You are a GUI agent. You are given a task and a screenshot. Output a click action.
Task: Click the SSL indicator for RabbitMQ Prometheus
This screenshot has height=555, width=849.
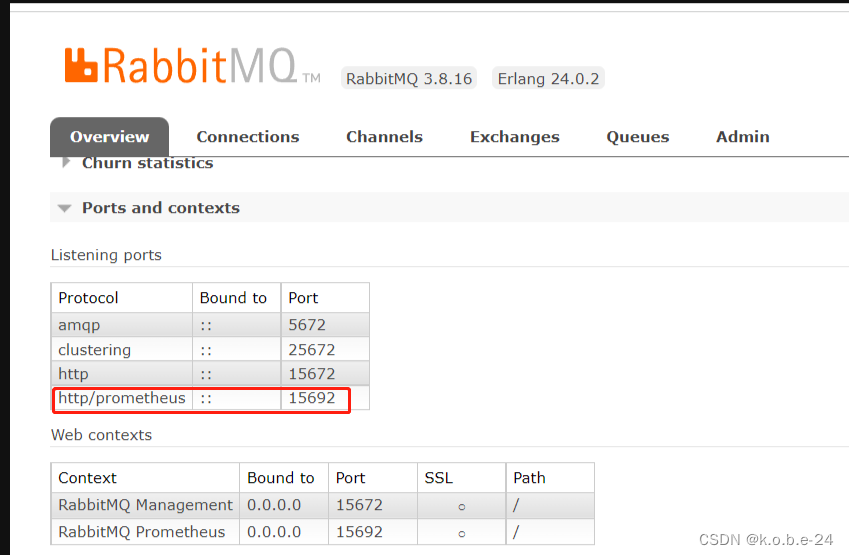click(x=461, y=533)
